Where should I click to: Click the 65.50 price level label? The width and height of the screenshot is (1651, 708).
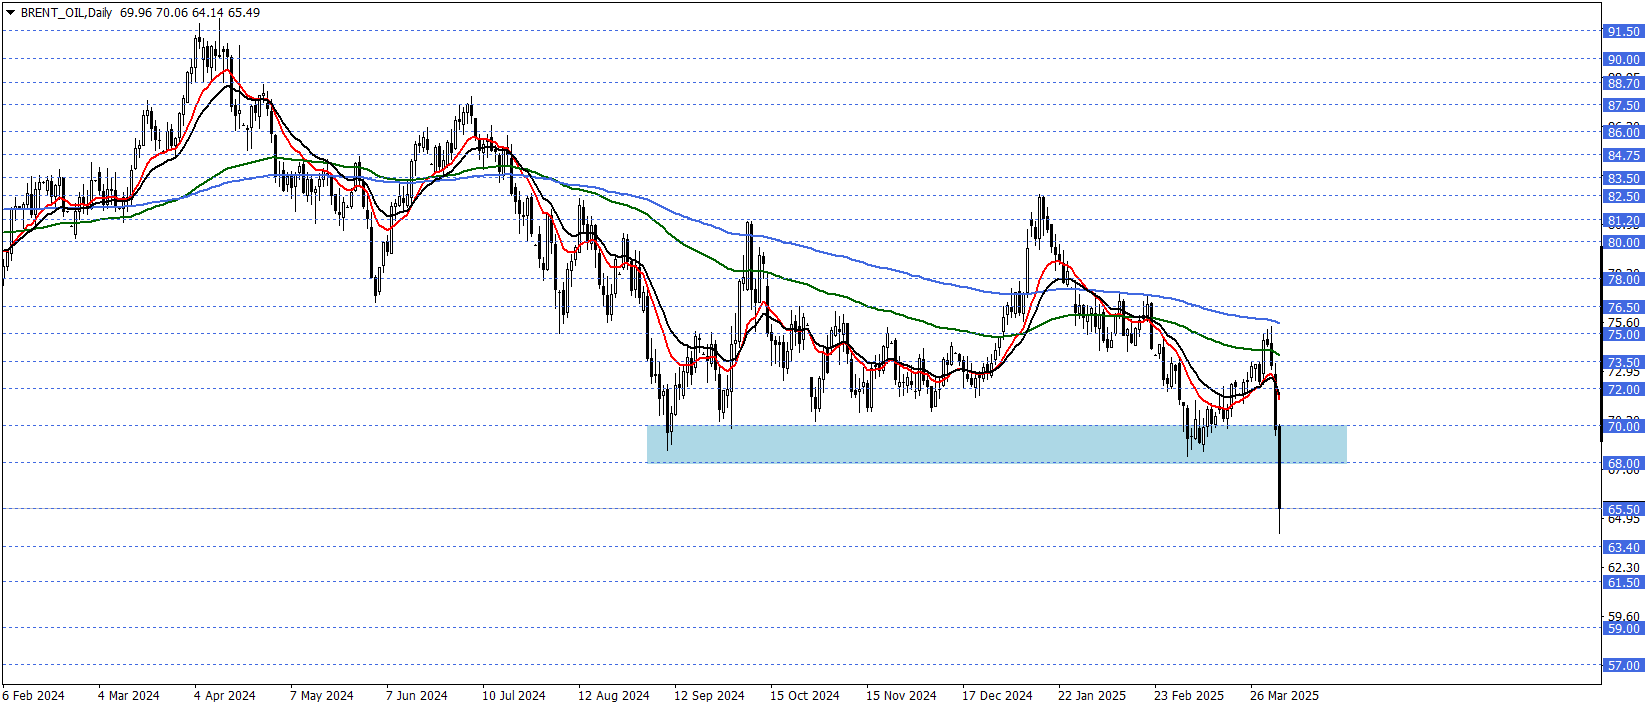pos(1624,510)
